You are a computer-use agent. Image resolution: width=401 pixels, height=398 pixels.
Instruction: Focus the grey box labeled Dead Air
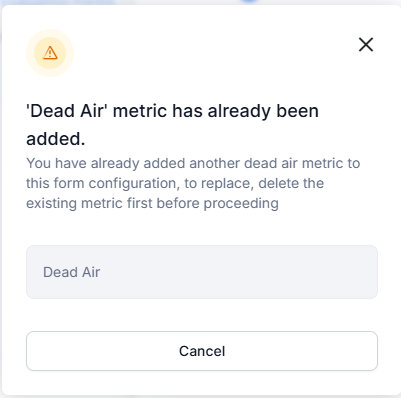click(x=202, y=272)
